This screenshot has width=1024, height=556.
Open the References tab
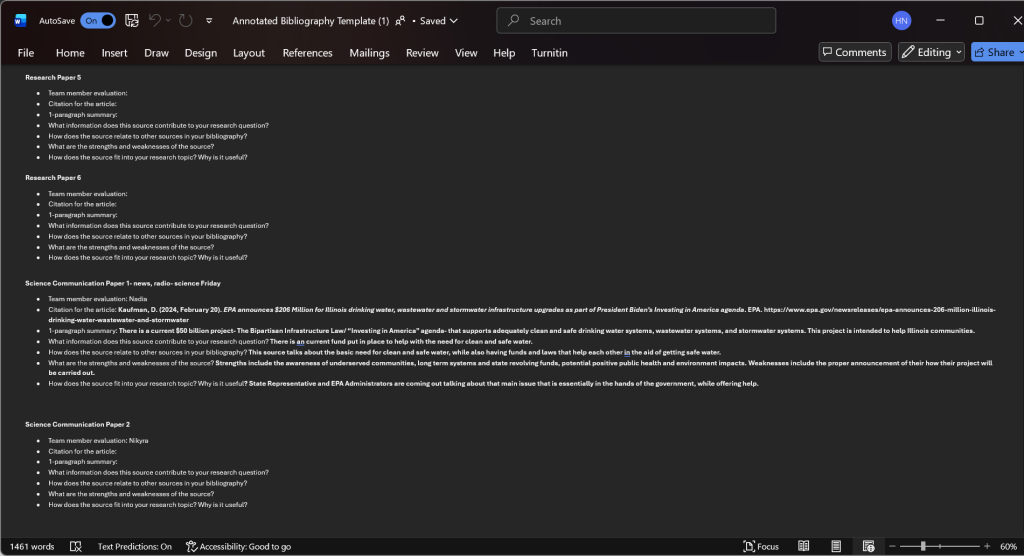coord(307,53)
